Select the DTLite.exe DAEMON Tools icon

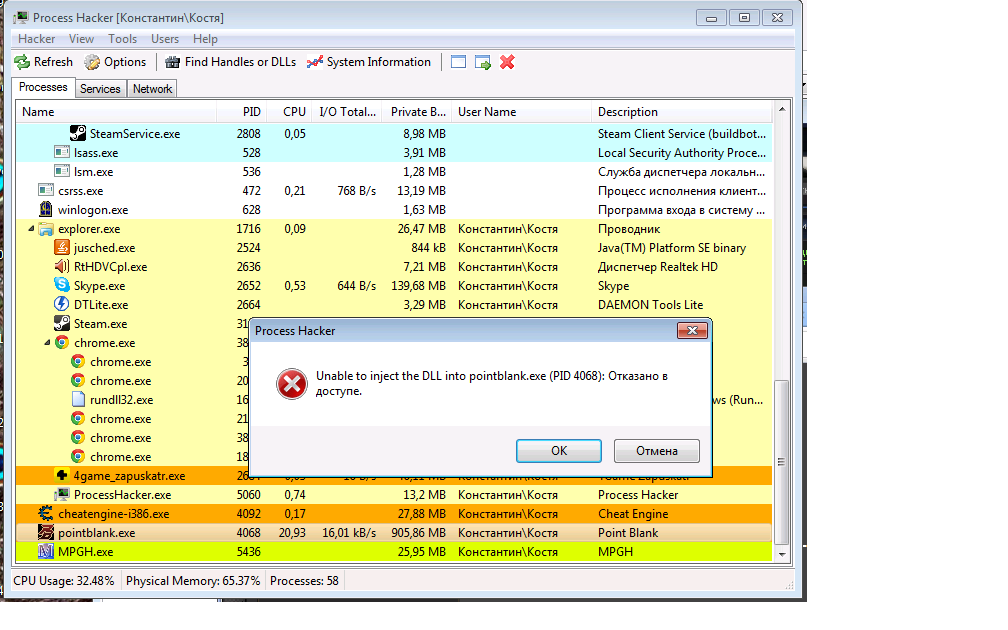click(x=62, y=305)
